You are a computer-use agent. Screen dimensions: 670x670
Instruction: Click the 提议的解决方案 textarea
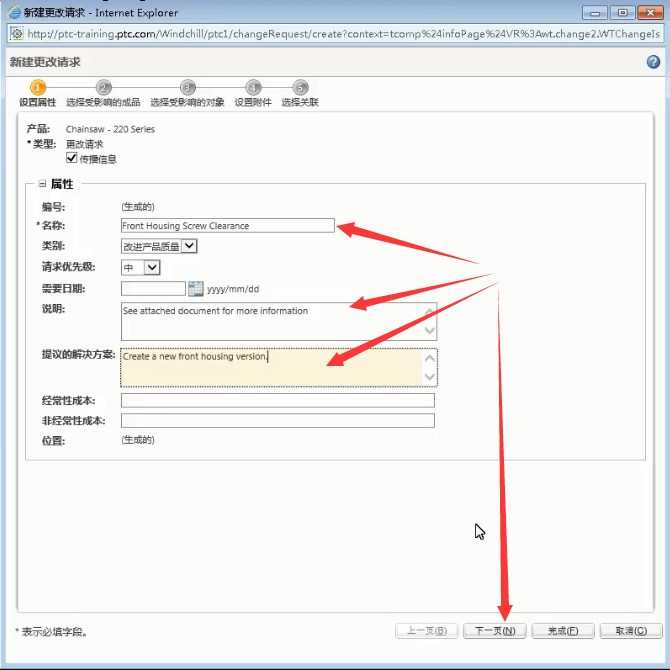tap(279, 367)
